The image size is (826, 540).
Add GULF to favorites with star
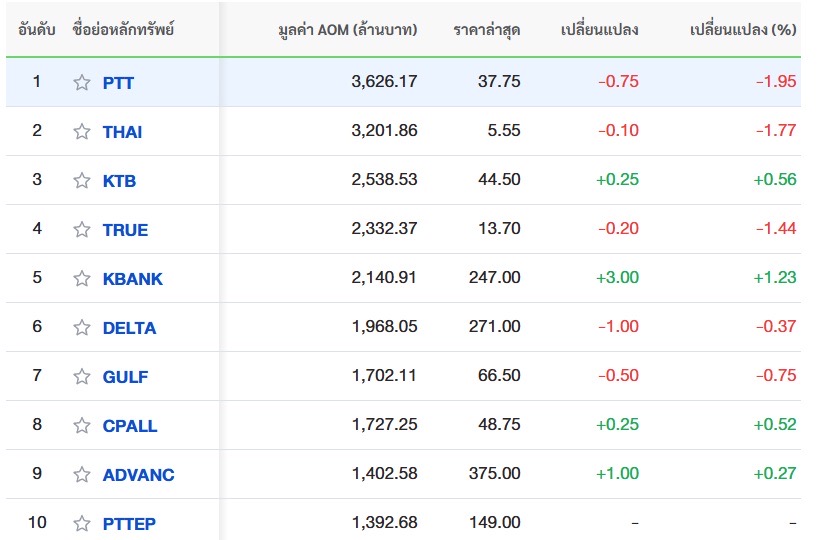[x=82, y=376]
